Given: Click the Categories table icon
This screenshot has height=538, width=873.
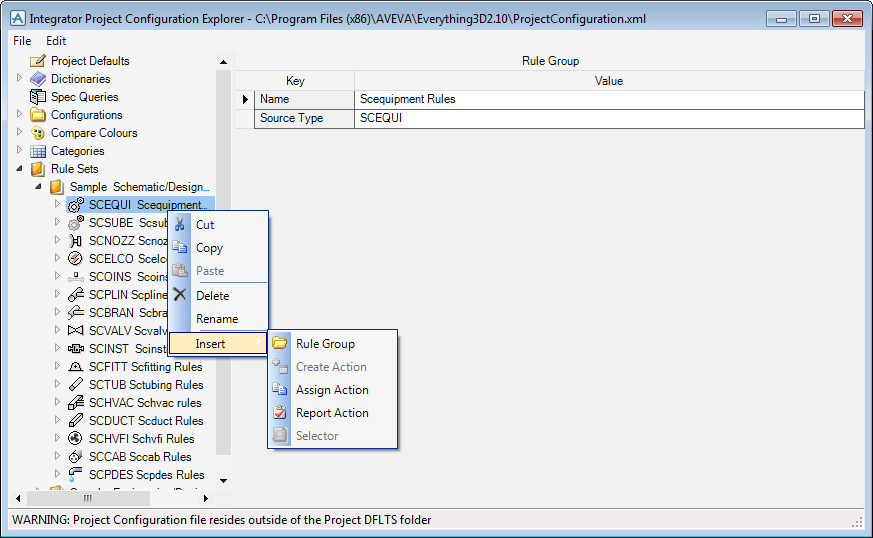Looking at the screenshot, I should click(38, 151).
